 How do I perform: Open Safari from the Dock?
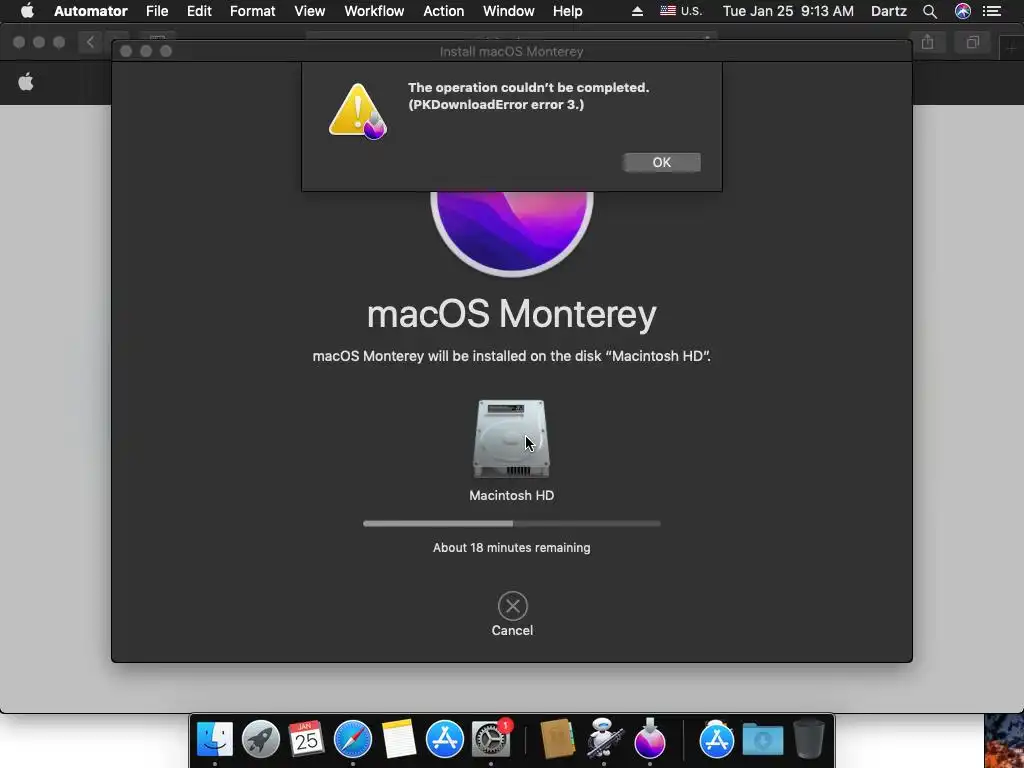(353, 739)
